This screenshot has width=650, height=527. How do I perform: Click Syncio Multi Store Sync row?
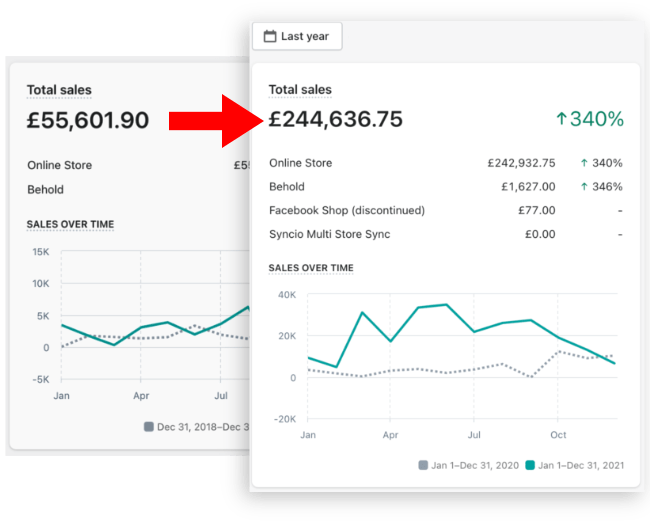446,234
